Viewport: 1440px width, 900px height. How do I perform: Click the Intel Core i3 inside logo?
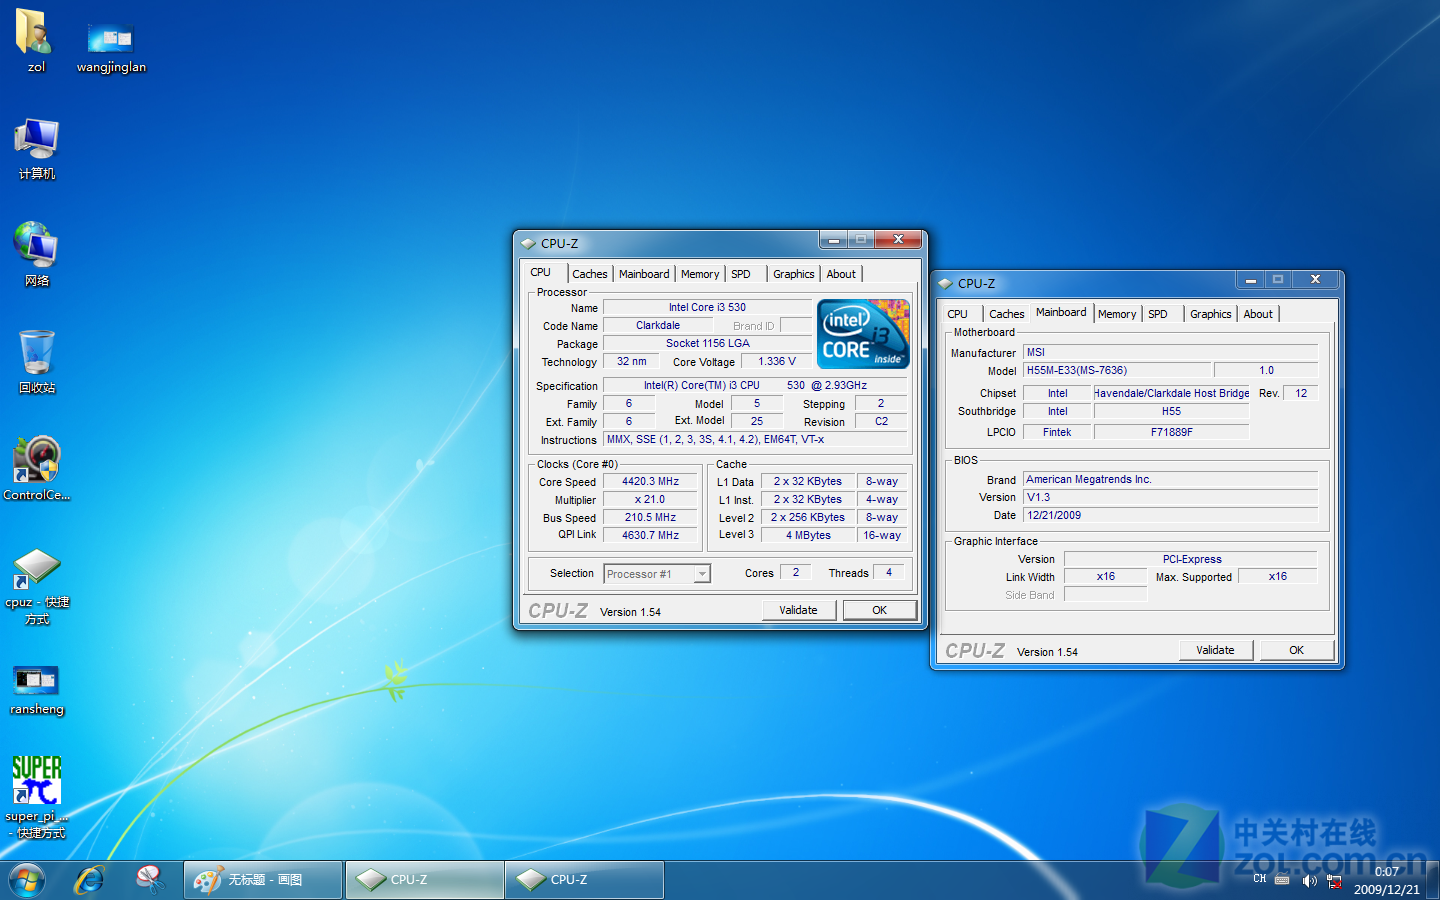point(864,334)
